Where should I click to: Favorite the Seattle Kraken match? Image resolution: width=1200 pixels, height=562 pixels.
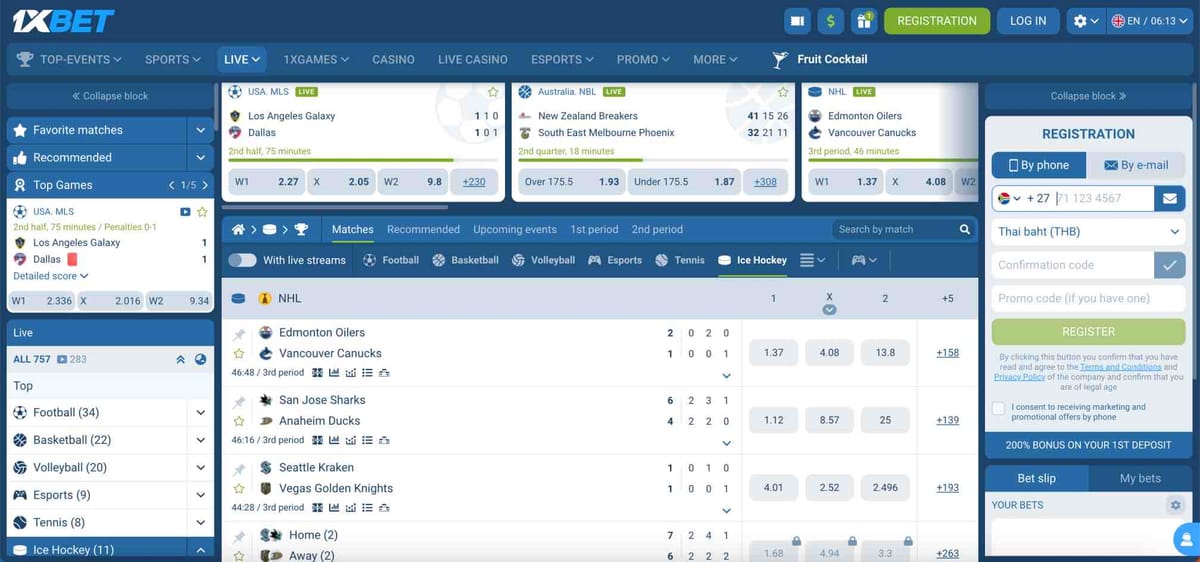coord(239,488)
